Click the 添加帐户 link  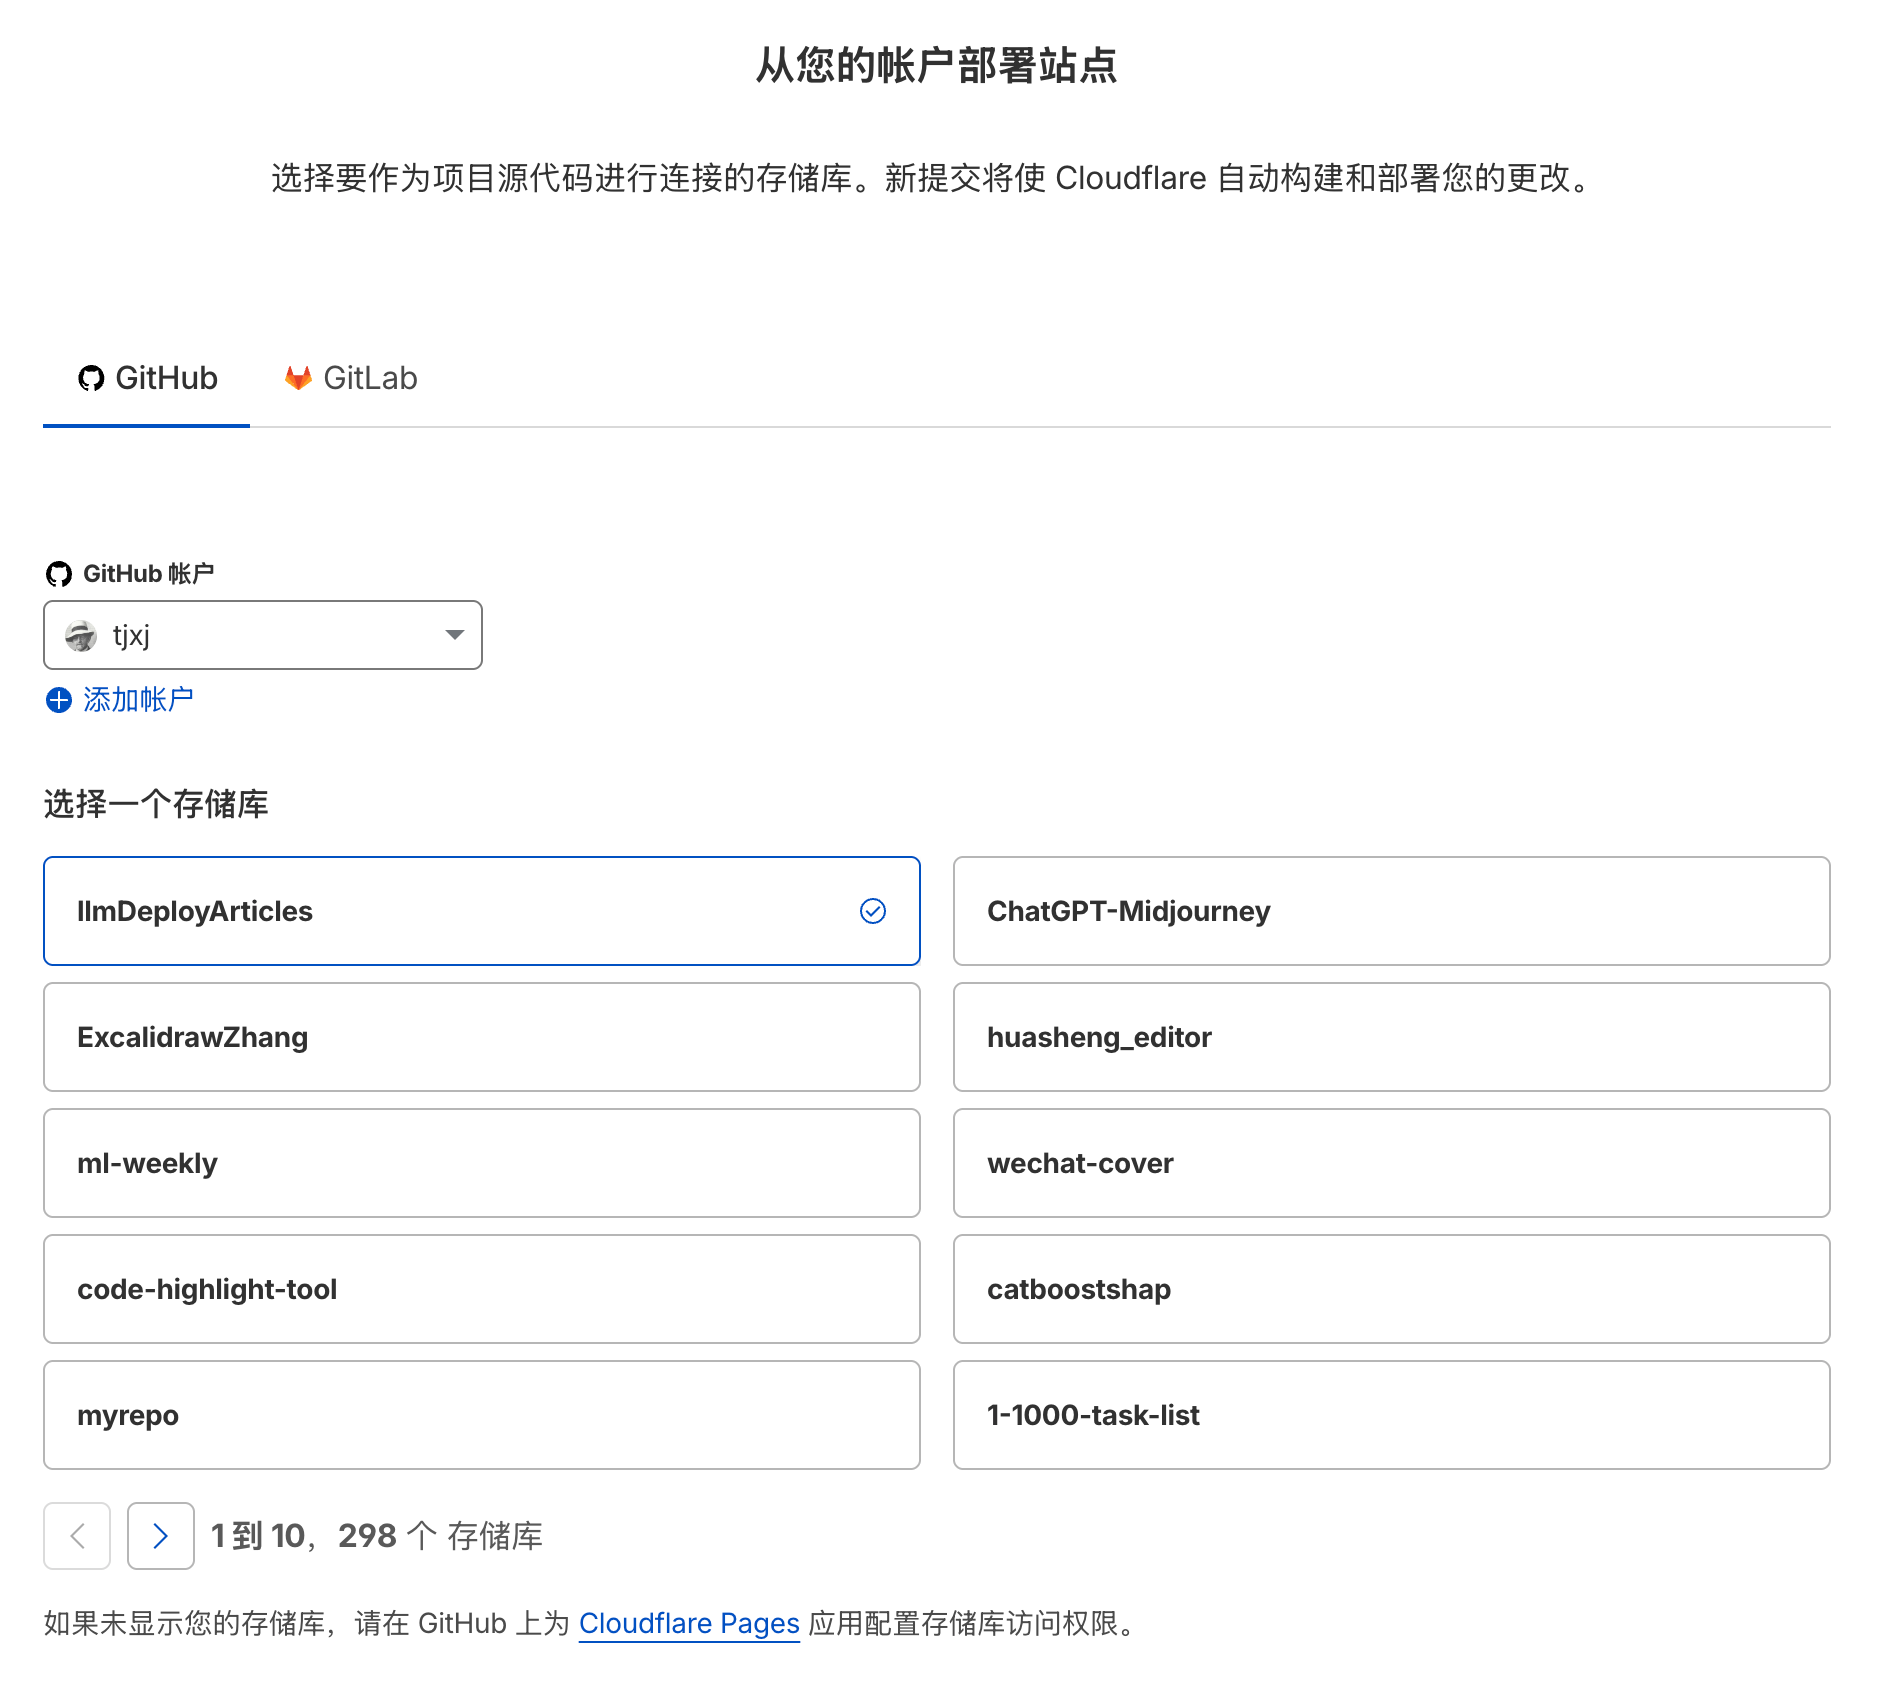(138, 700)
